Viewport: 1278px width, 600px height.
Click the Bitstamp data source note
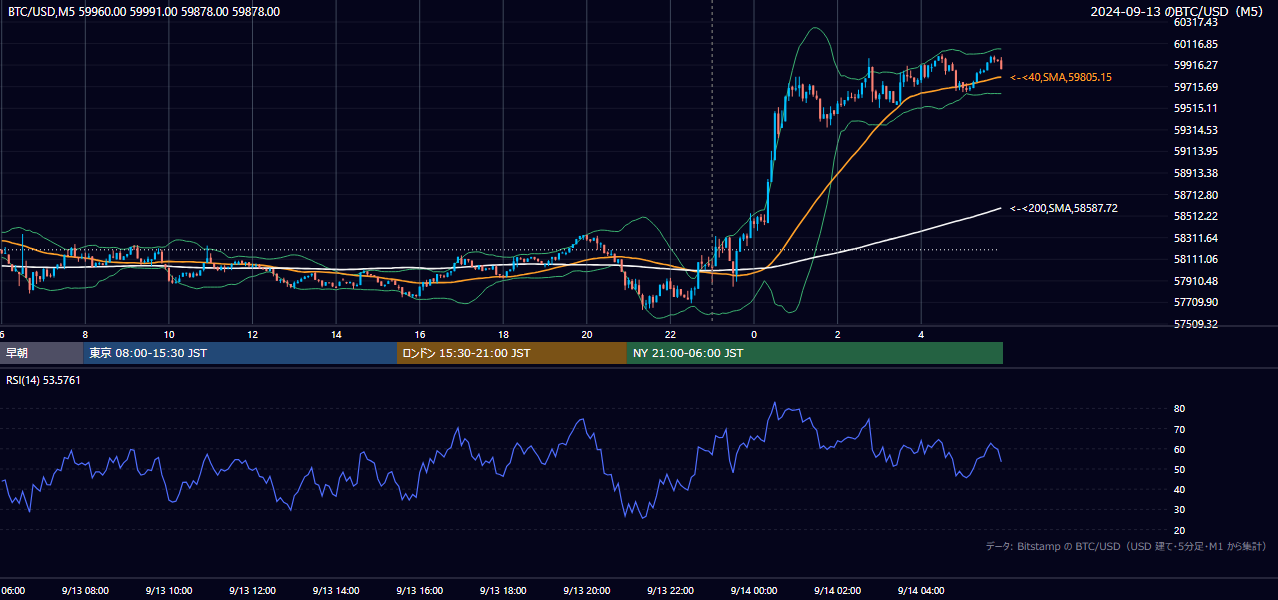(1126, 546)
